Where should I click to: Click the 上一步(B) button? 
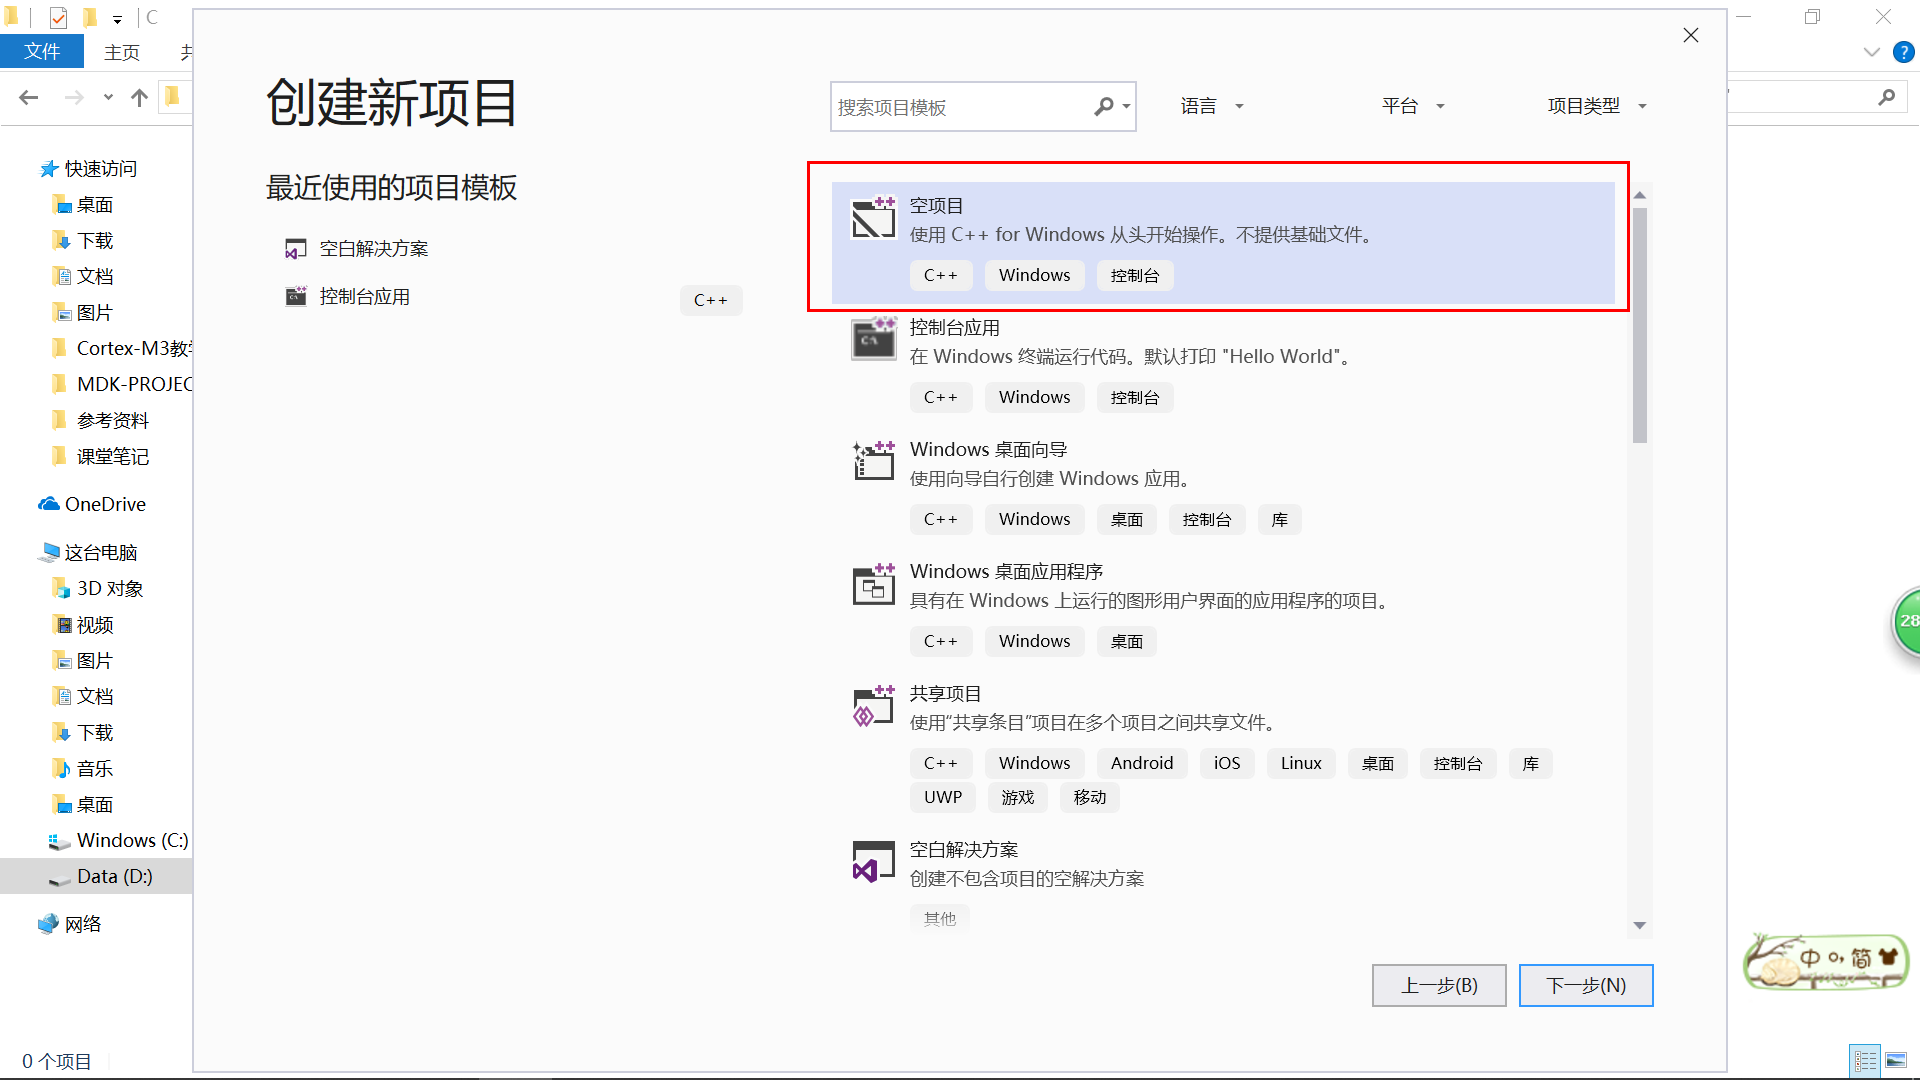coord(1438,986)
